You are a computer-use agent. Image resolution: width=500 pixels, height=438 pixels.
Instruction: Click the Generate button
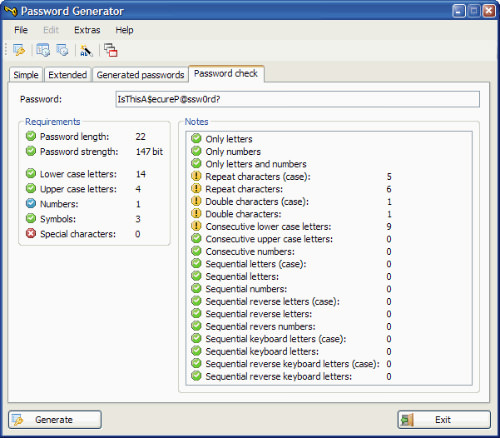click(55, 419)
